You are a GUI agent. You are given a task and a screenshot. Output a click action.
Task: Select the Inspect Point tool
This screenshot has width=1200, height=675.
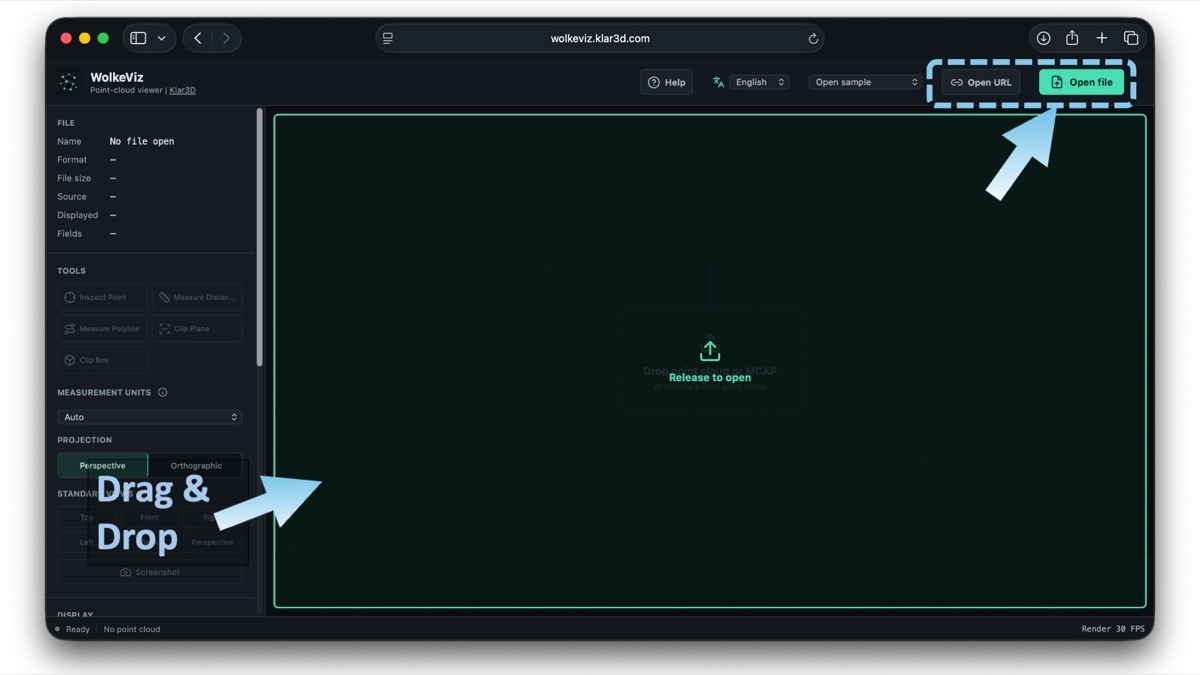click(102, 297)
